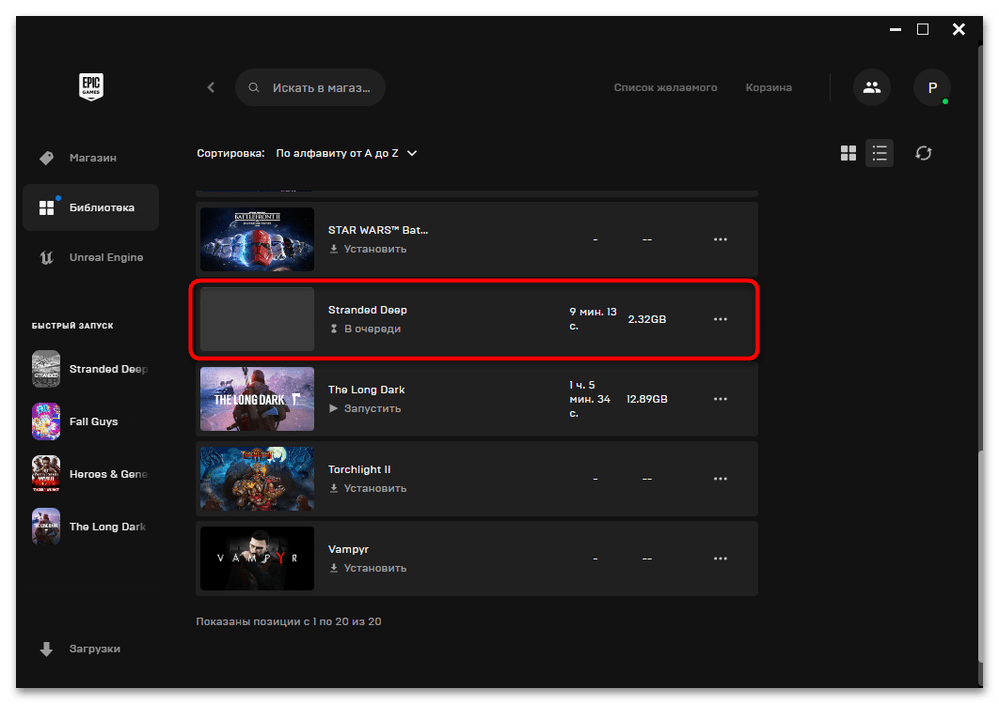This screenshot has width=999, height=704.
Task: Launch The Long Dark (Запустить)
Action: click(365, 408)
